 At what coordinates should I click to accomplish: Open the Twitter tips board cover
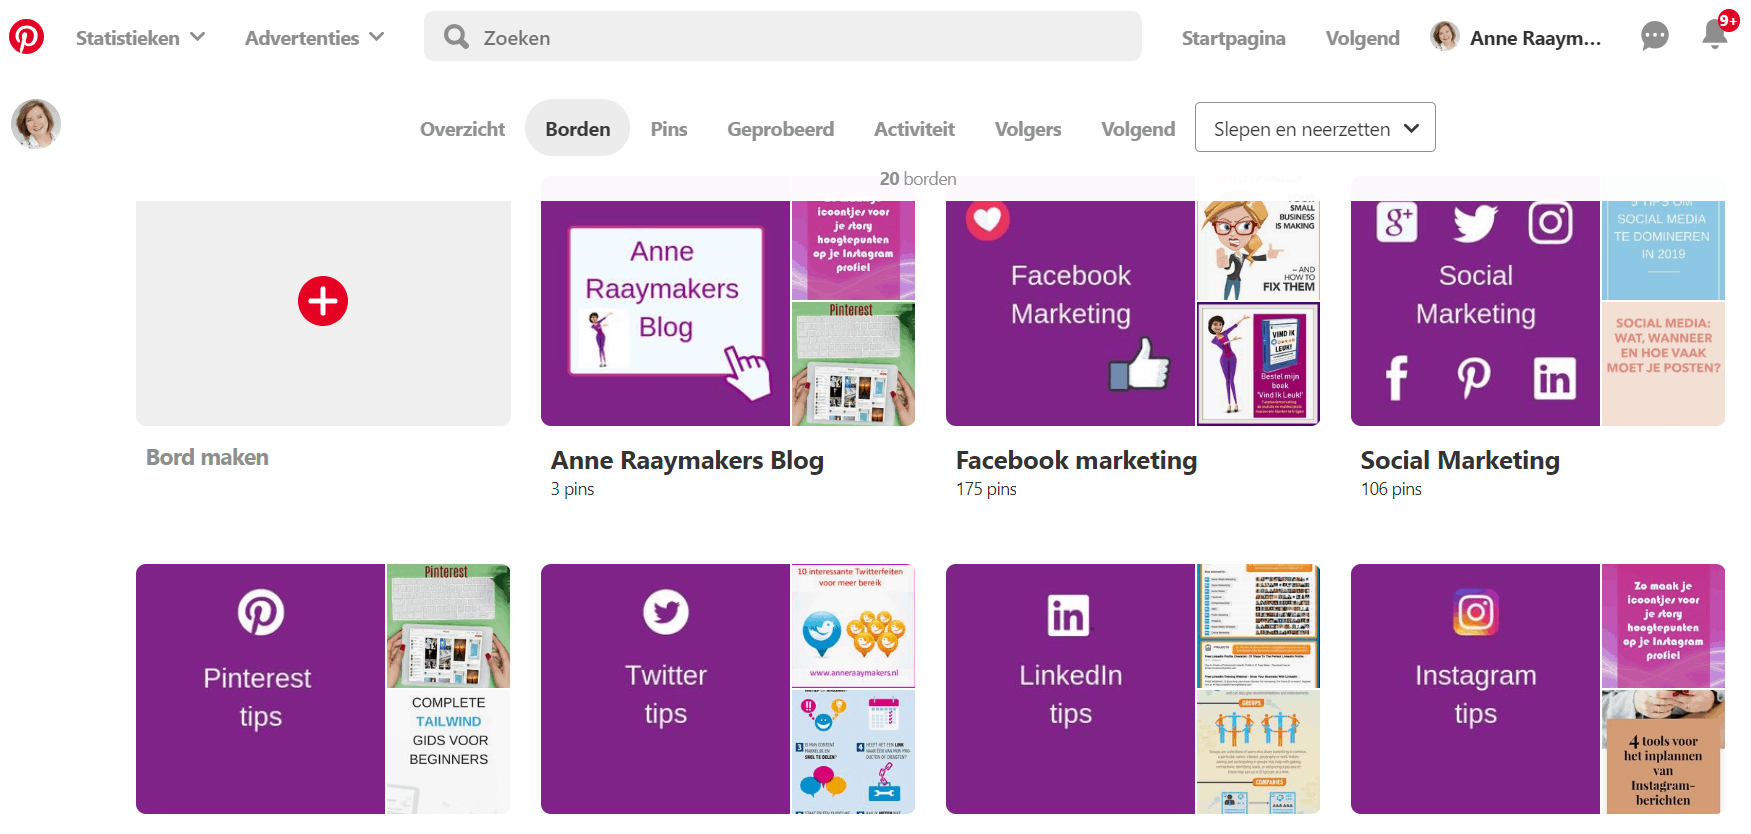coord(665,689)
